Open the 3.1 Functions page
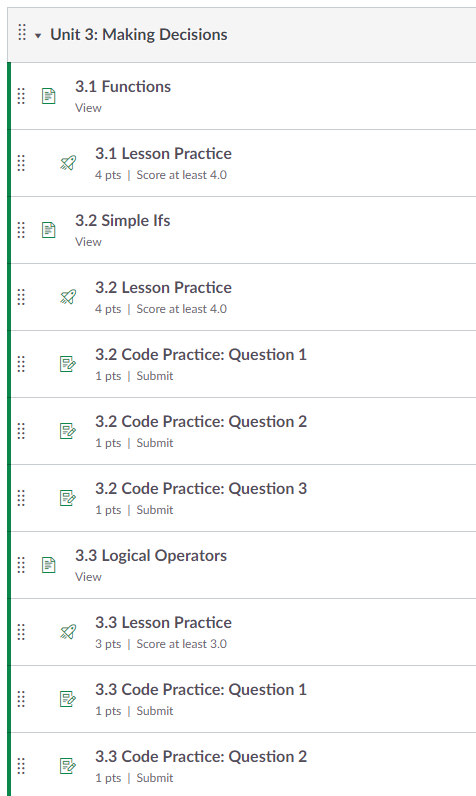Image resolution: width=476 pixels, height=796 pixels. 123,87
